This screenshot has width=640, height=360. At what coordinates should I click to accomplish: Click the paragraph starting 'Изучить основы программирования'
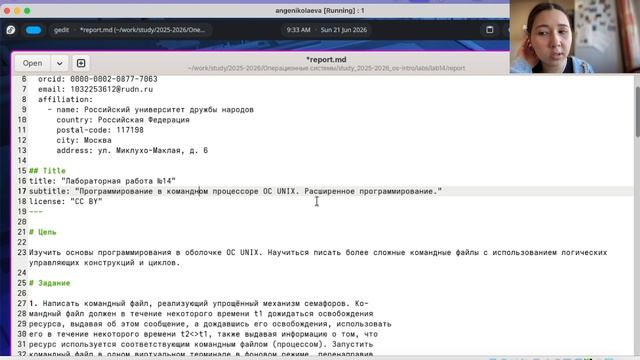click(318, 252)
